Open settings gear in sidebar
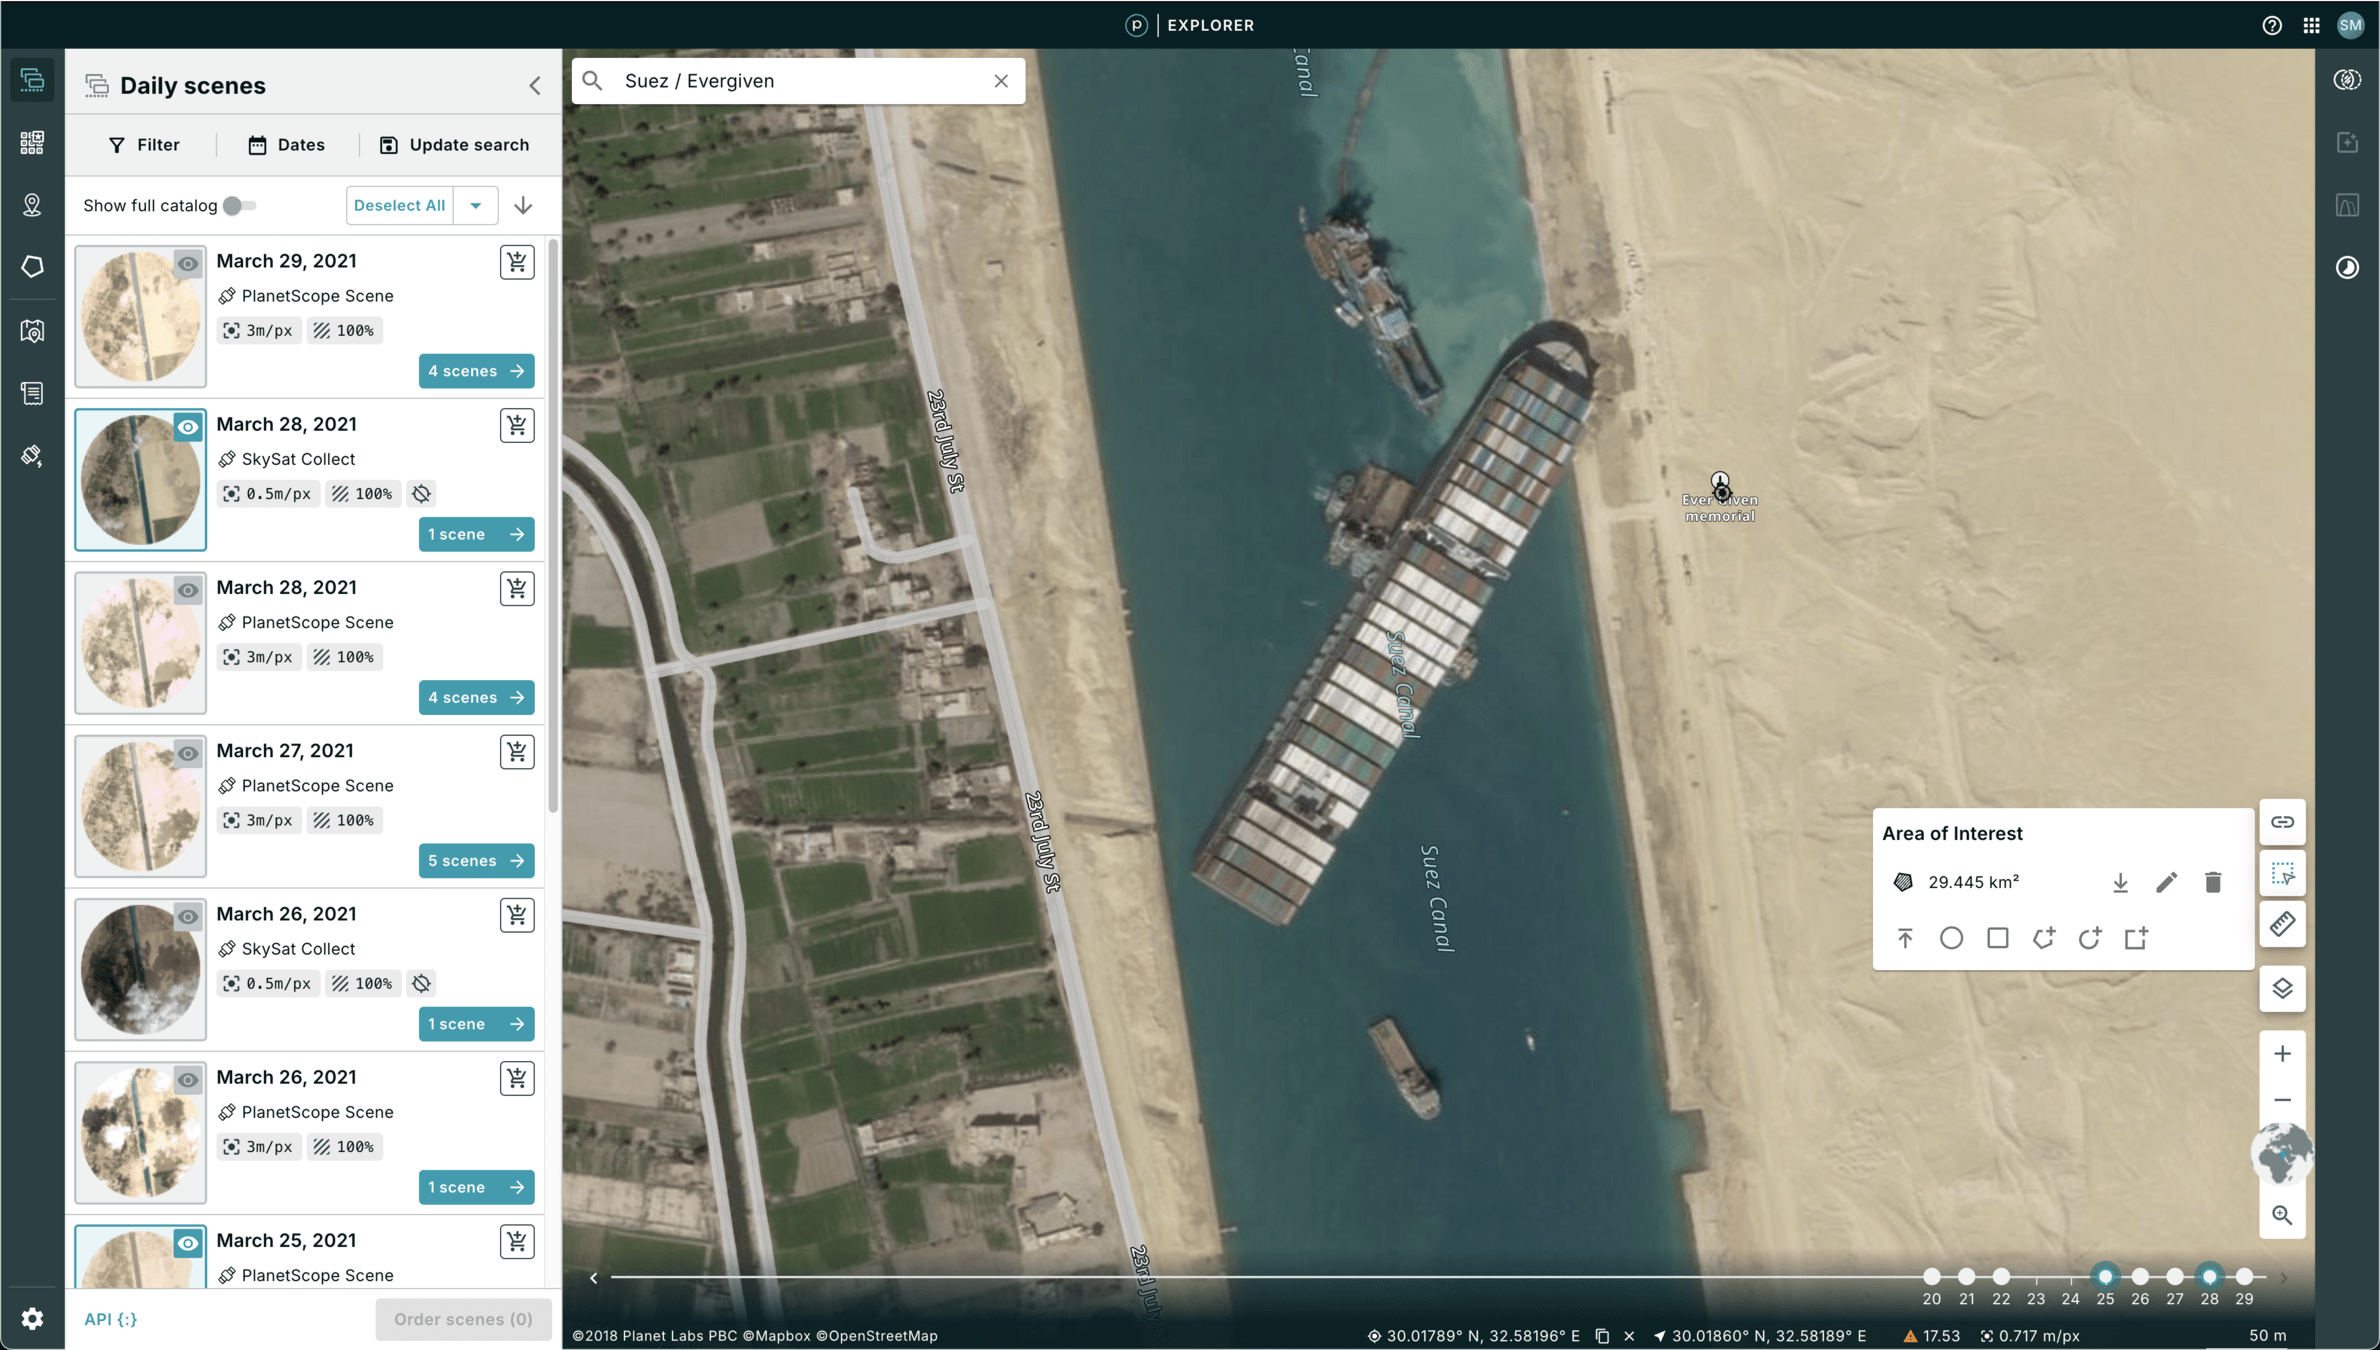 [32, 1318]
